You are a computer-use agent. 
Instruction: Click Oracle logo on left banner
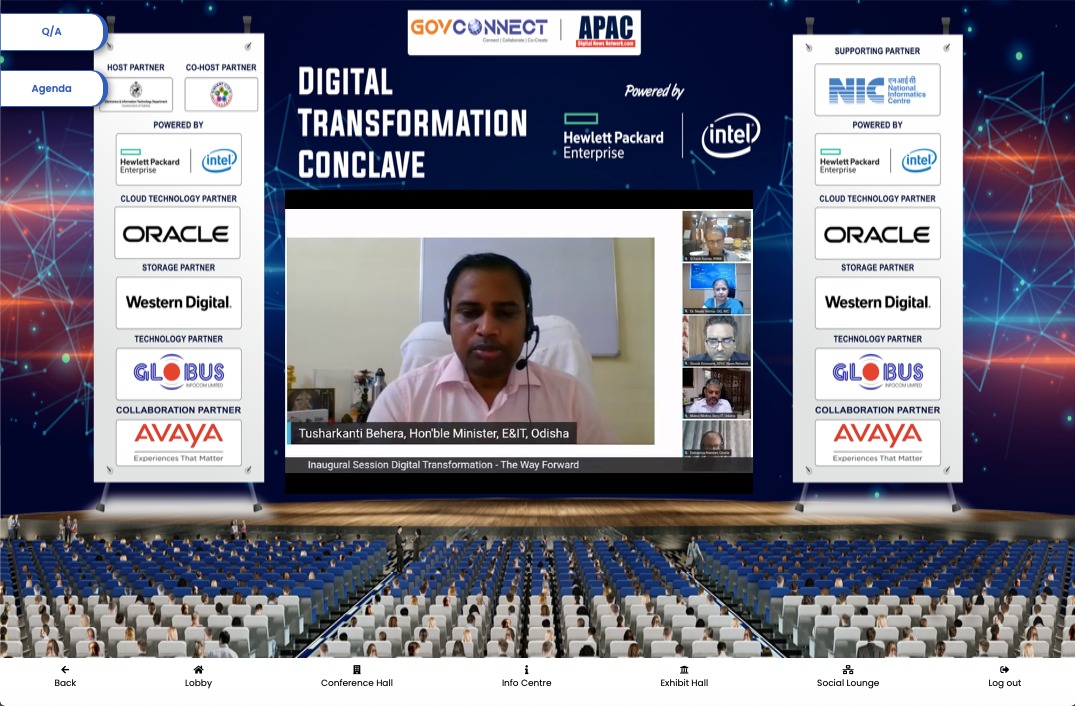click(178, 234)
